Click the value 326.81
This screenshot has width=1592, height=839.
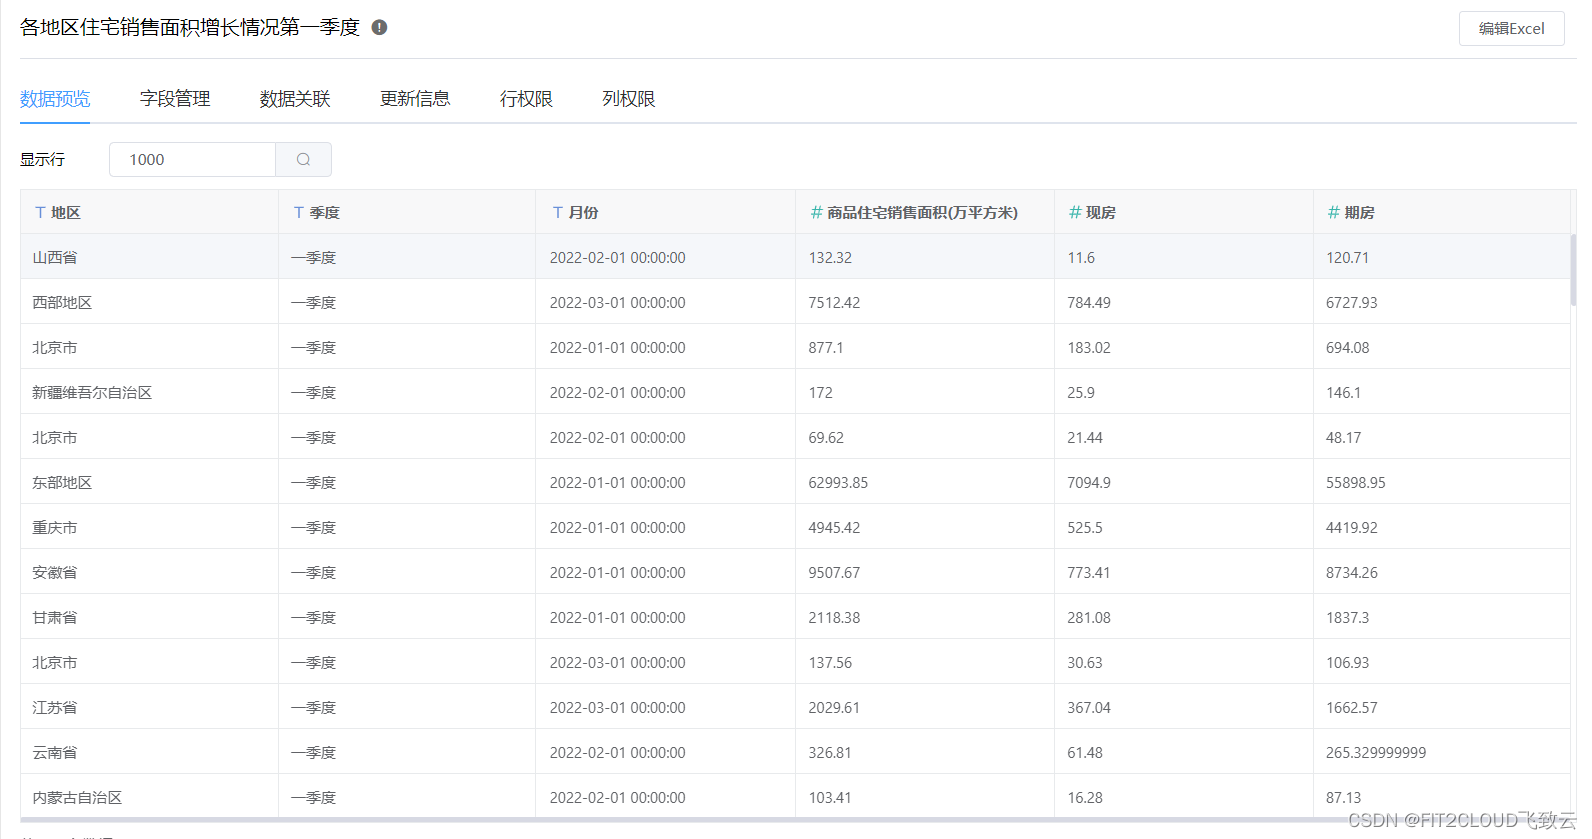click(830, 752)
